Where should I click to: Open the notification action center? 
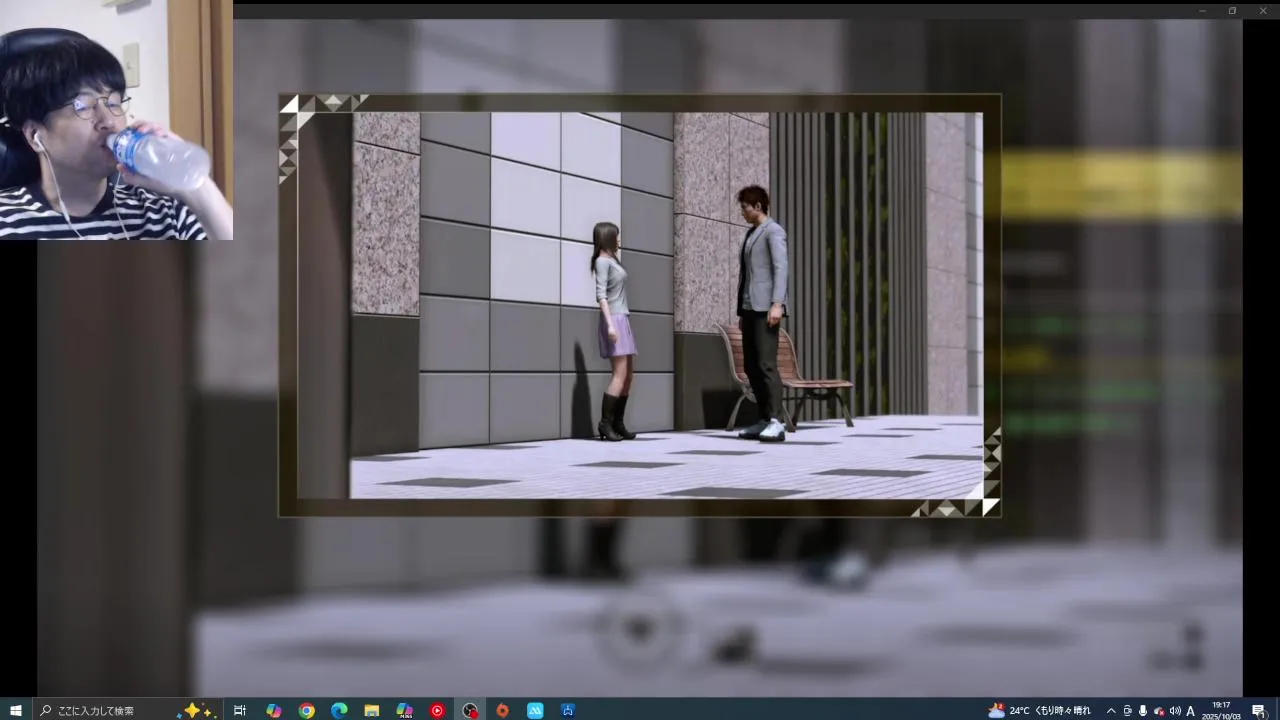1259,710
